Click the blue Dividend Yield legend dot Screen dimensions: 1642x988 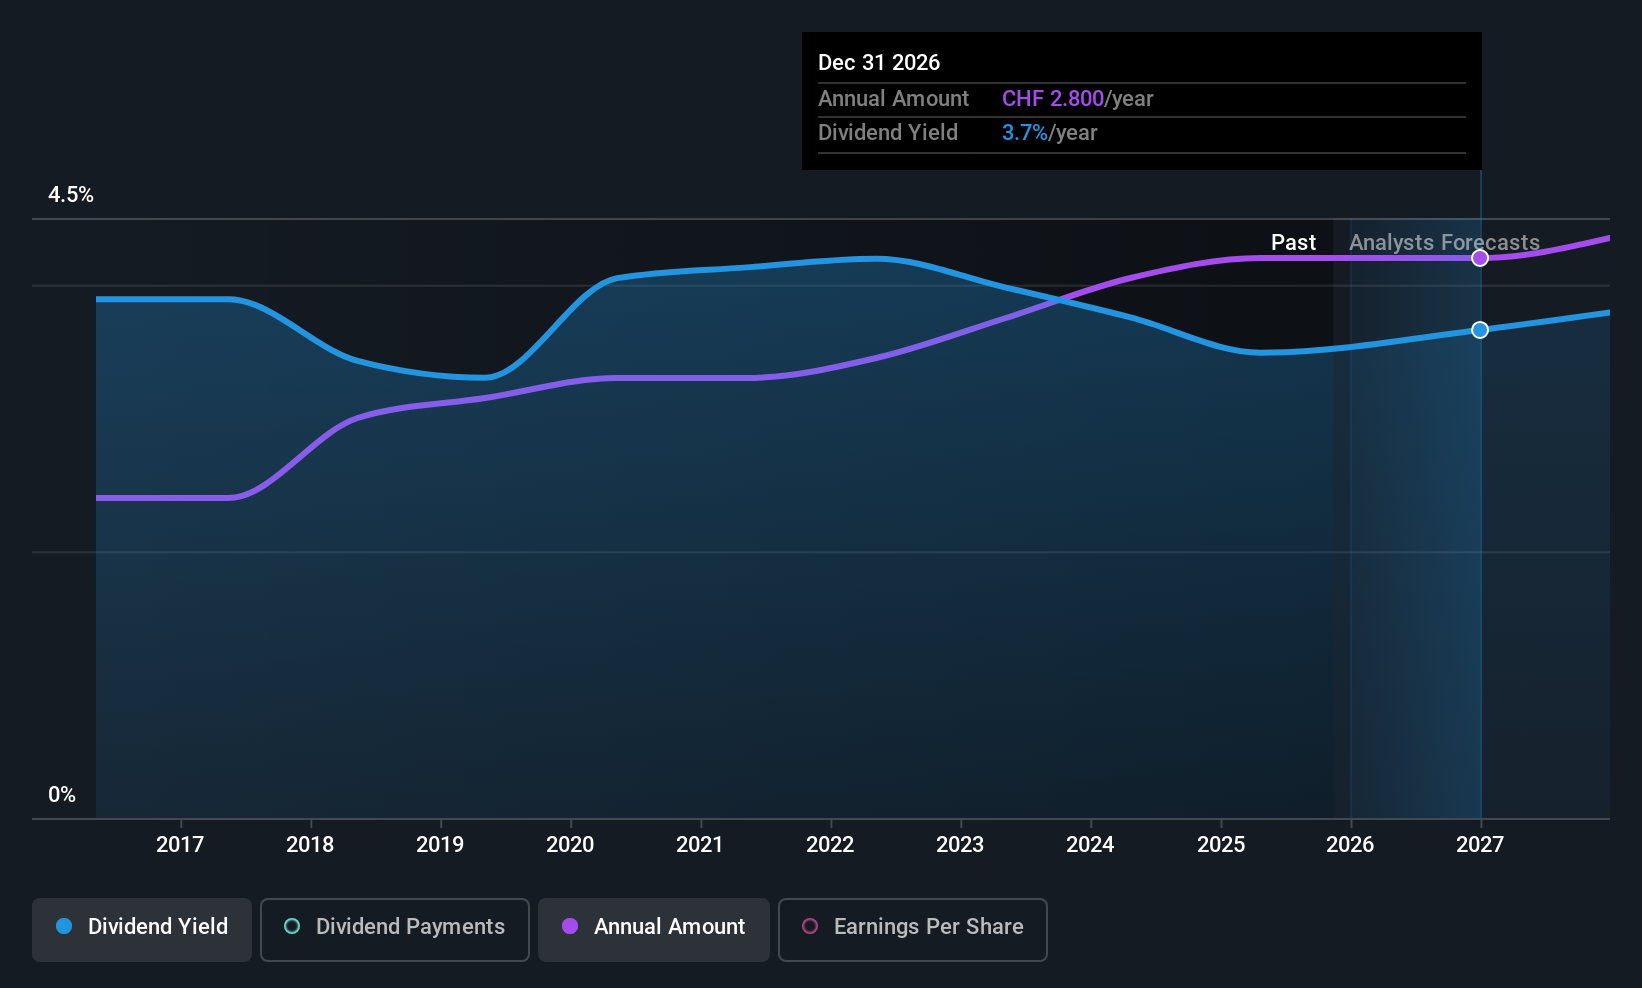(x=63, y=927)
